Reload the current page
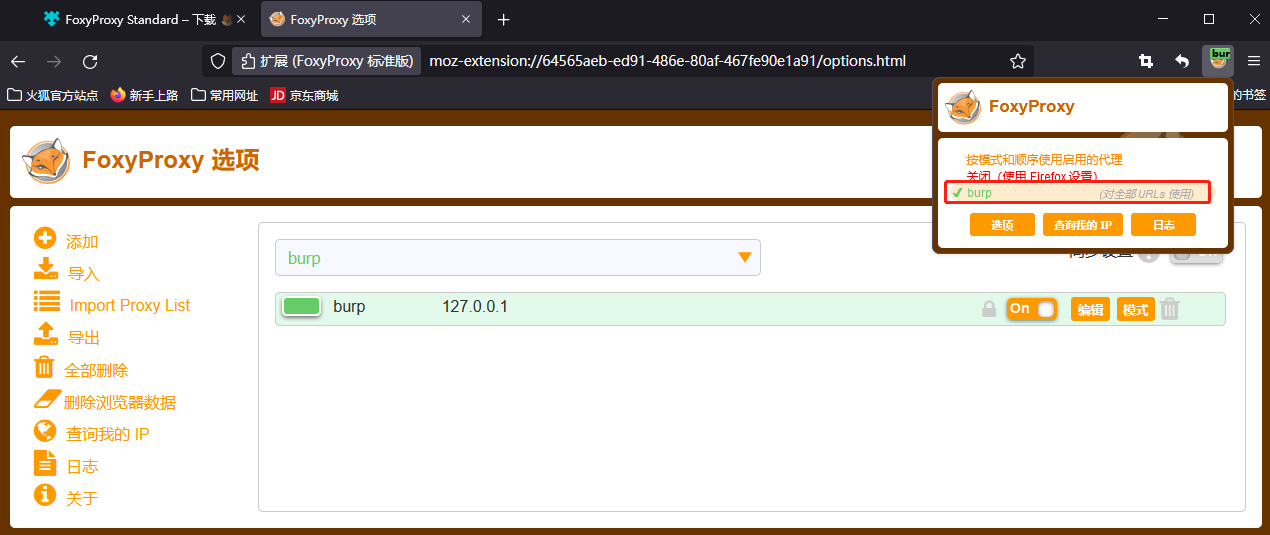This screenshot has height=535, width=1270. tap(90, 61)
